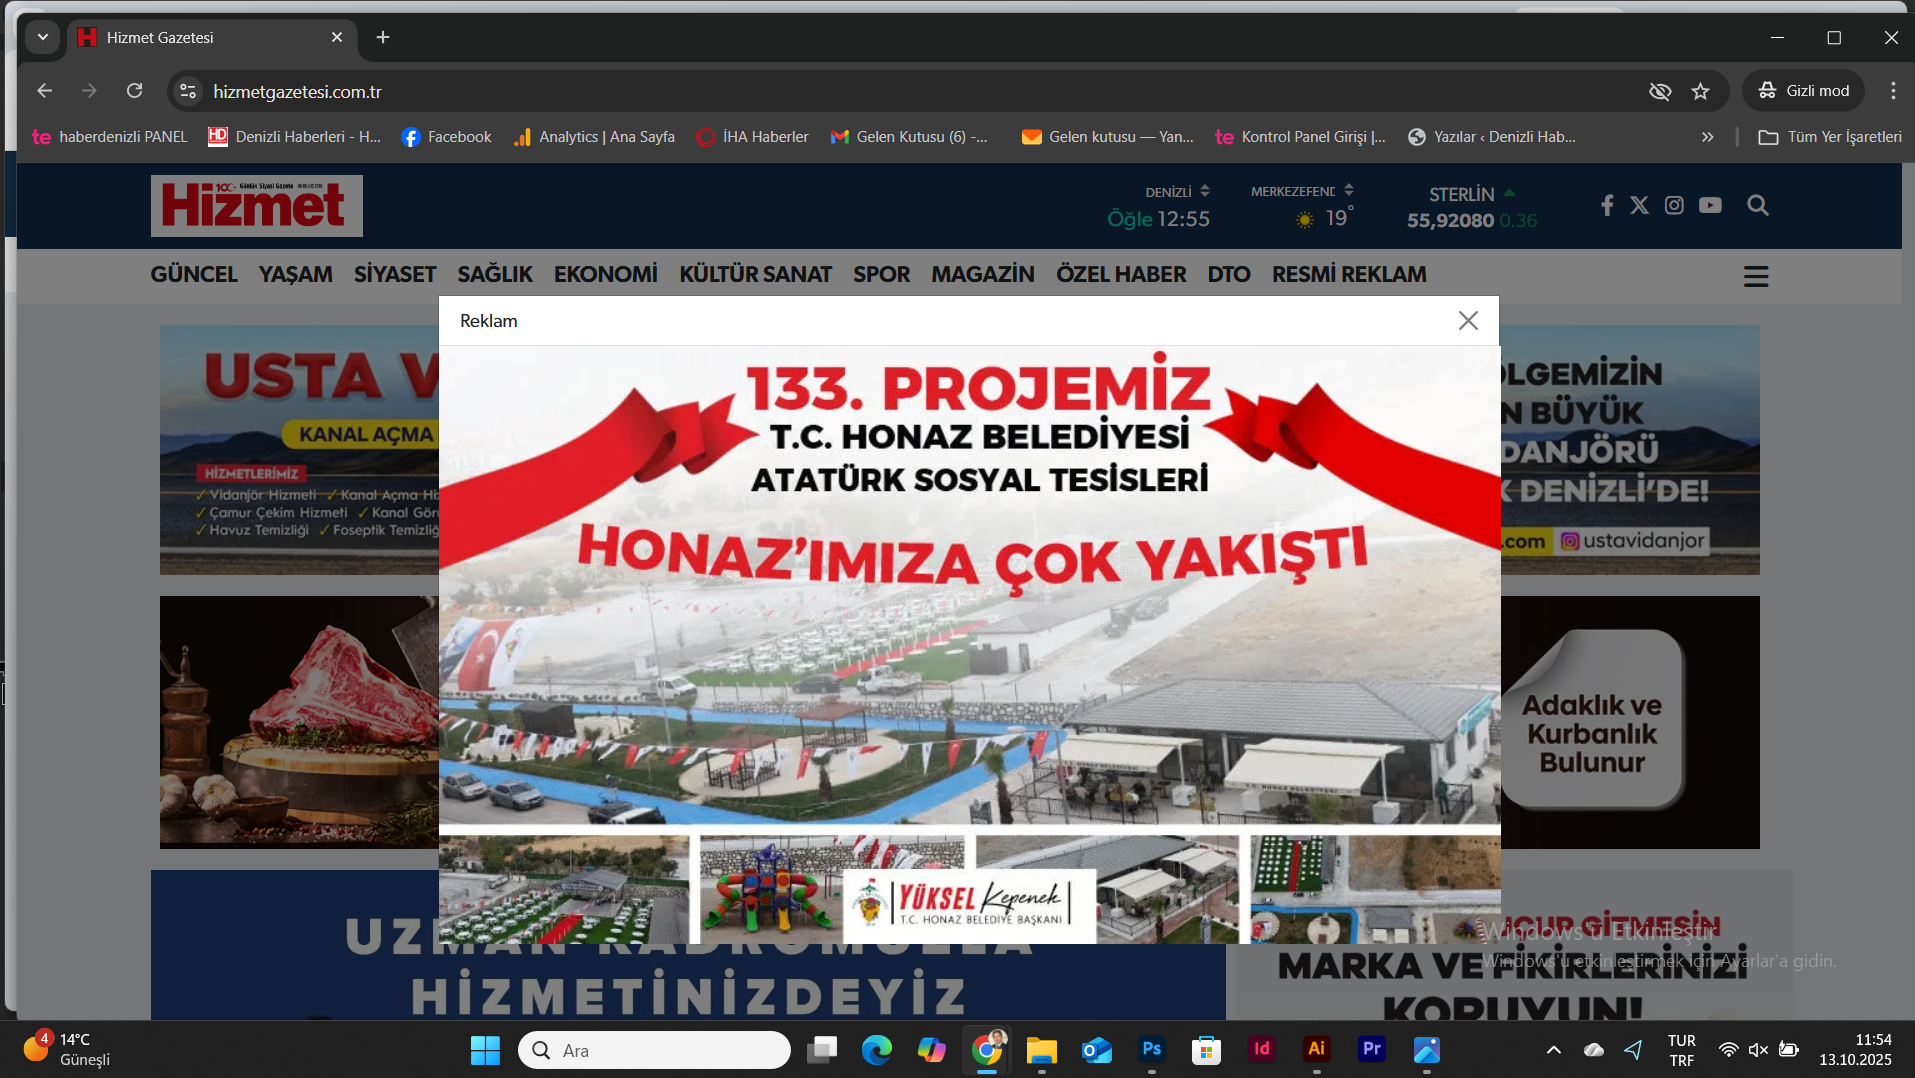
Task: Open the İHA Haberler bookmark
Action: tap(753, 137)
